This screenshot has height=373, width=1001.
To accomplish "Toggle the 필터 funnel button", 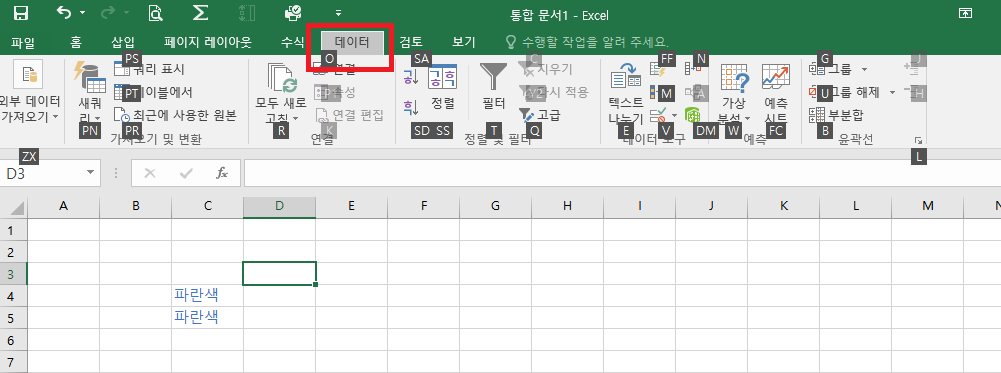I will (493, 86).
